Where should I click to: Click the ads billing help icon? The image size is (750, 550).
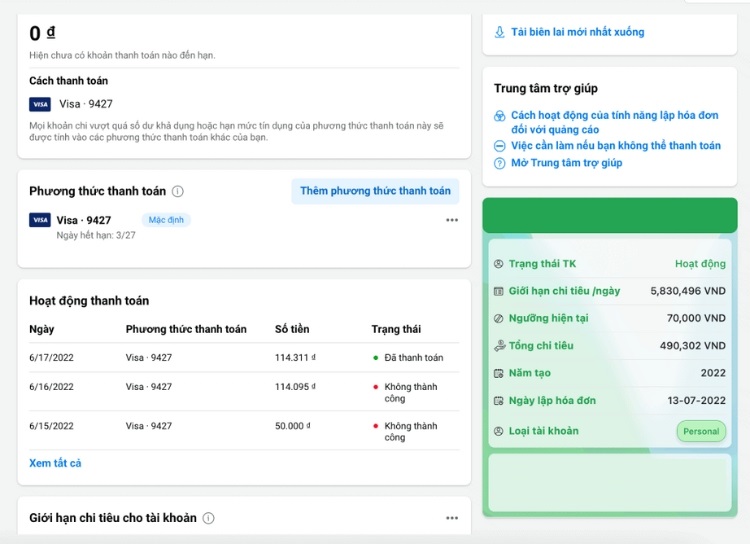pos(500,116)
